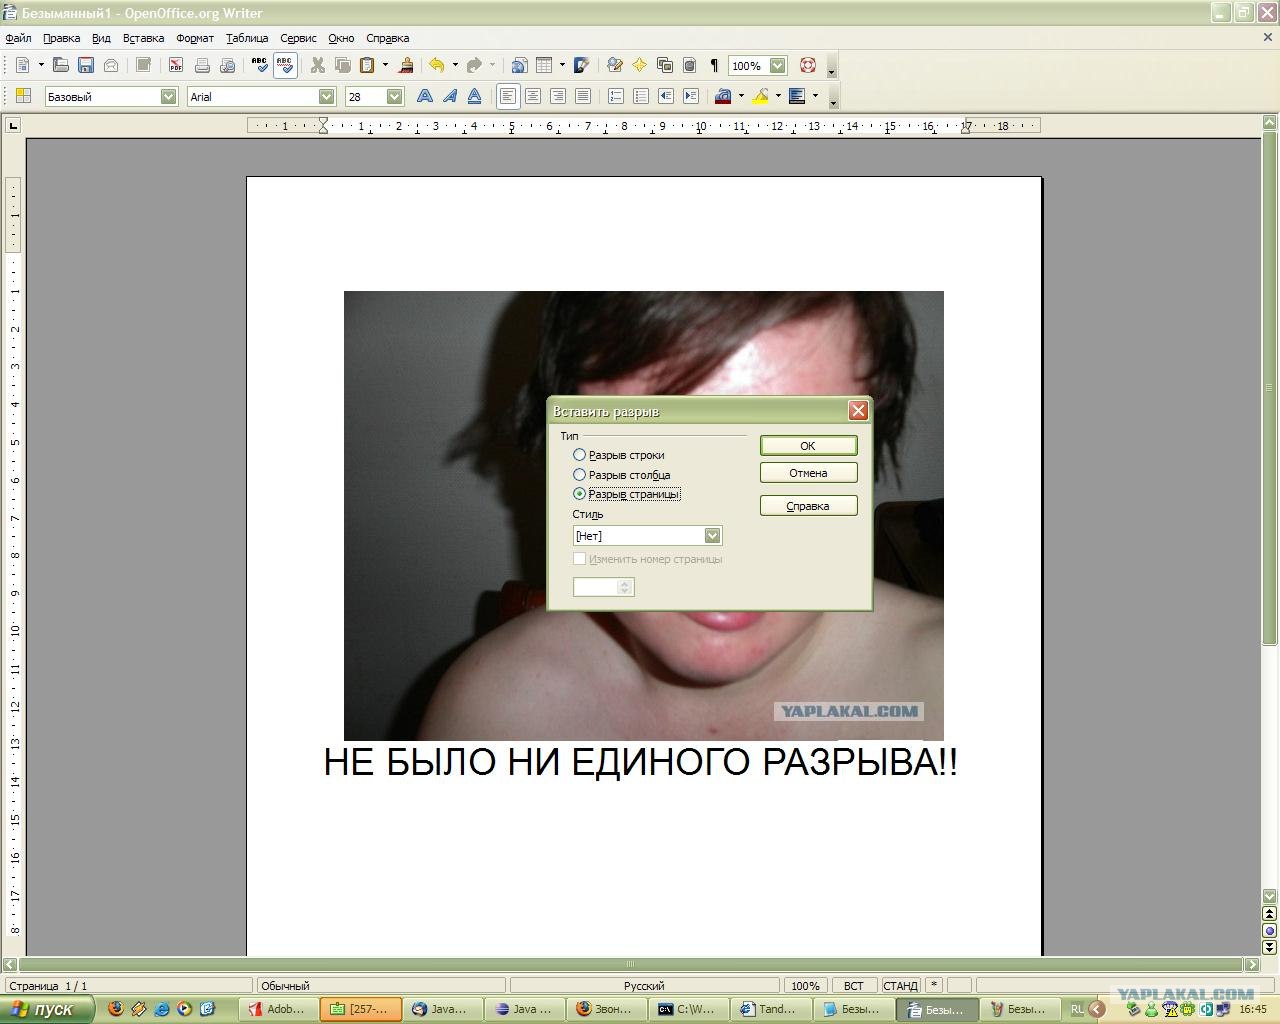Click the highlighting color swatch icon
The height and width of the screenshot is (1024, 1280).
[x=761, y=96]
